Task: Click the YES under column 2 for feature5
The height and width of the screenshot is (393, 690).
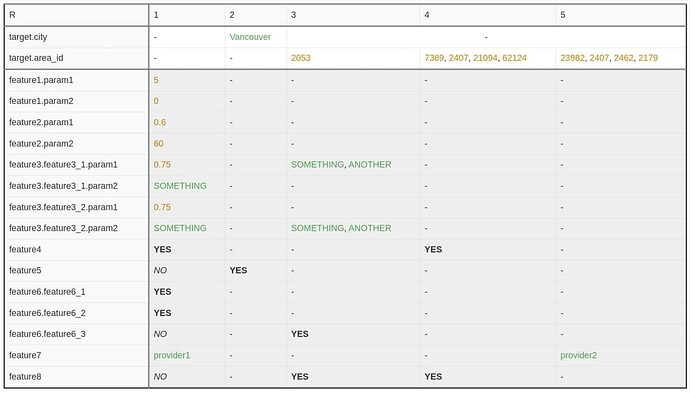Action: (x=238, y=270)
